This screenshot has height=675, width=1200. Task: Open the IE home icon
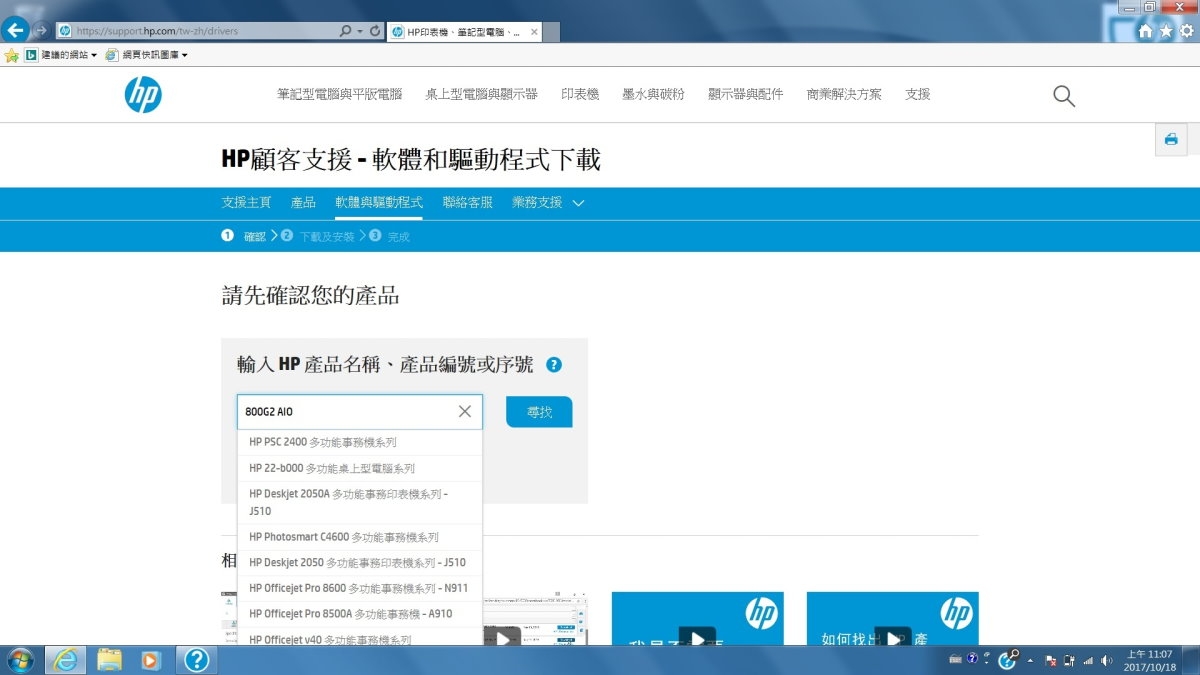click(1145, 31)
